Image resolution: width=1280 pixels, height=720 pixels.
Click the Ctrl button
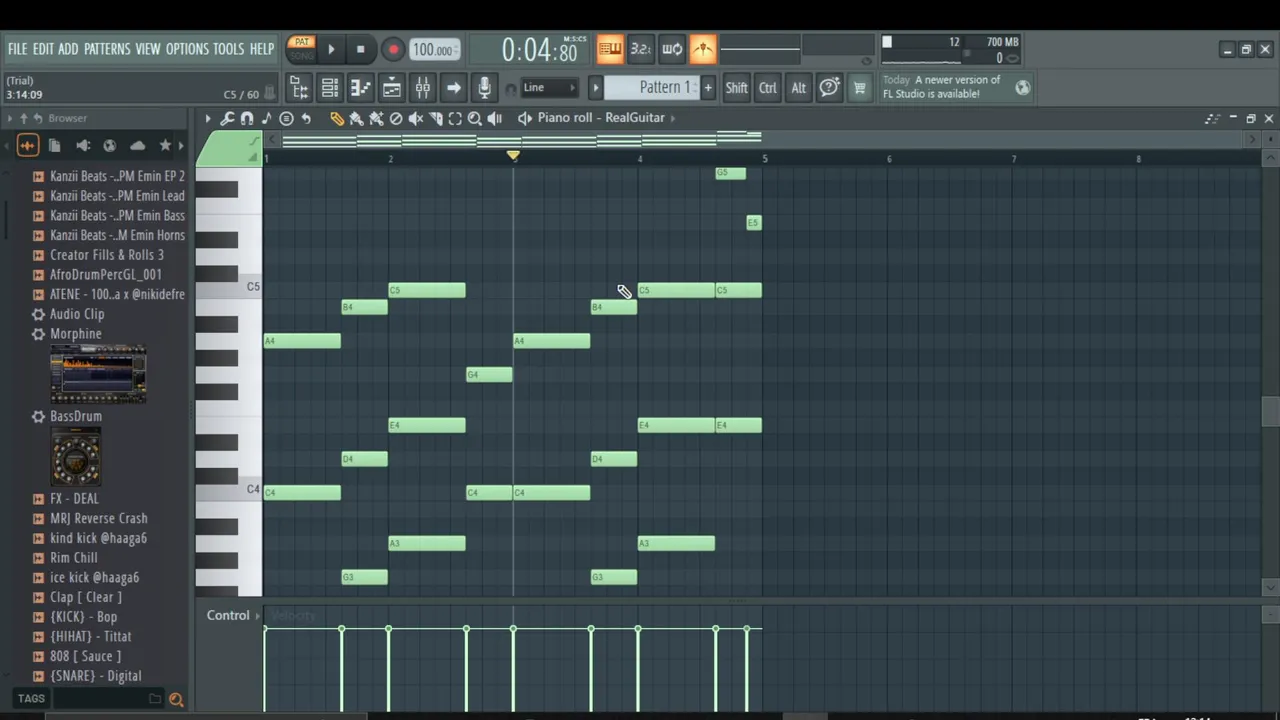pos(767,88)
